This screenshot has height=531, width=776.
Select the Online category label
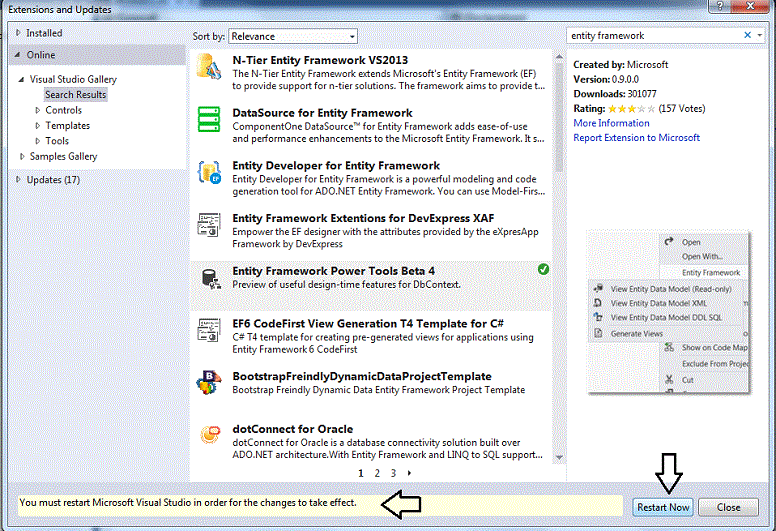pos(41,55)
